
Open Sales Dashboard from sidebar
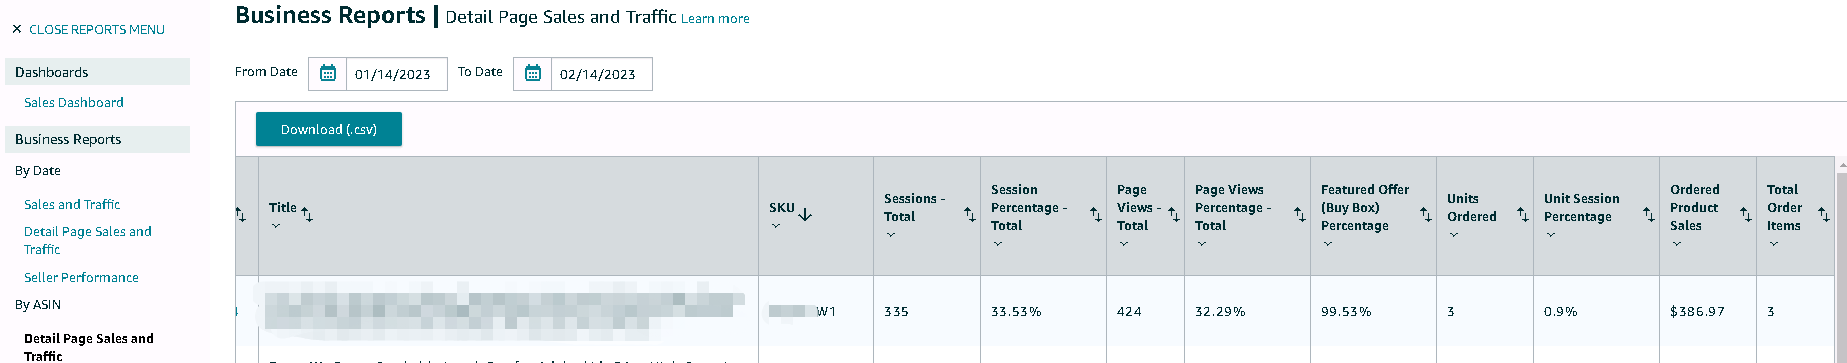click(x=74, y=102)
